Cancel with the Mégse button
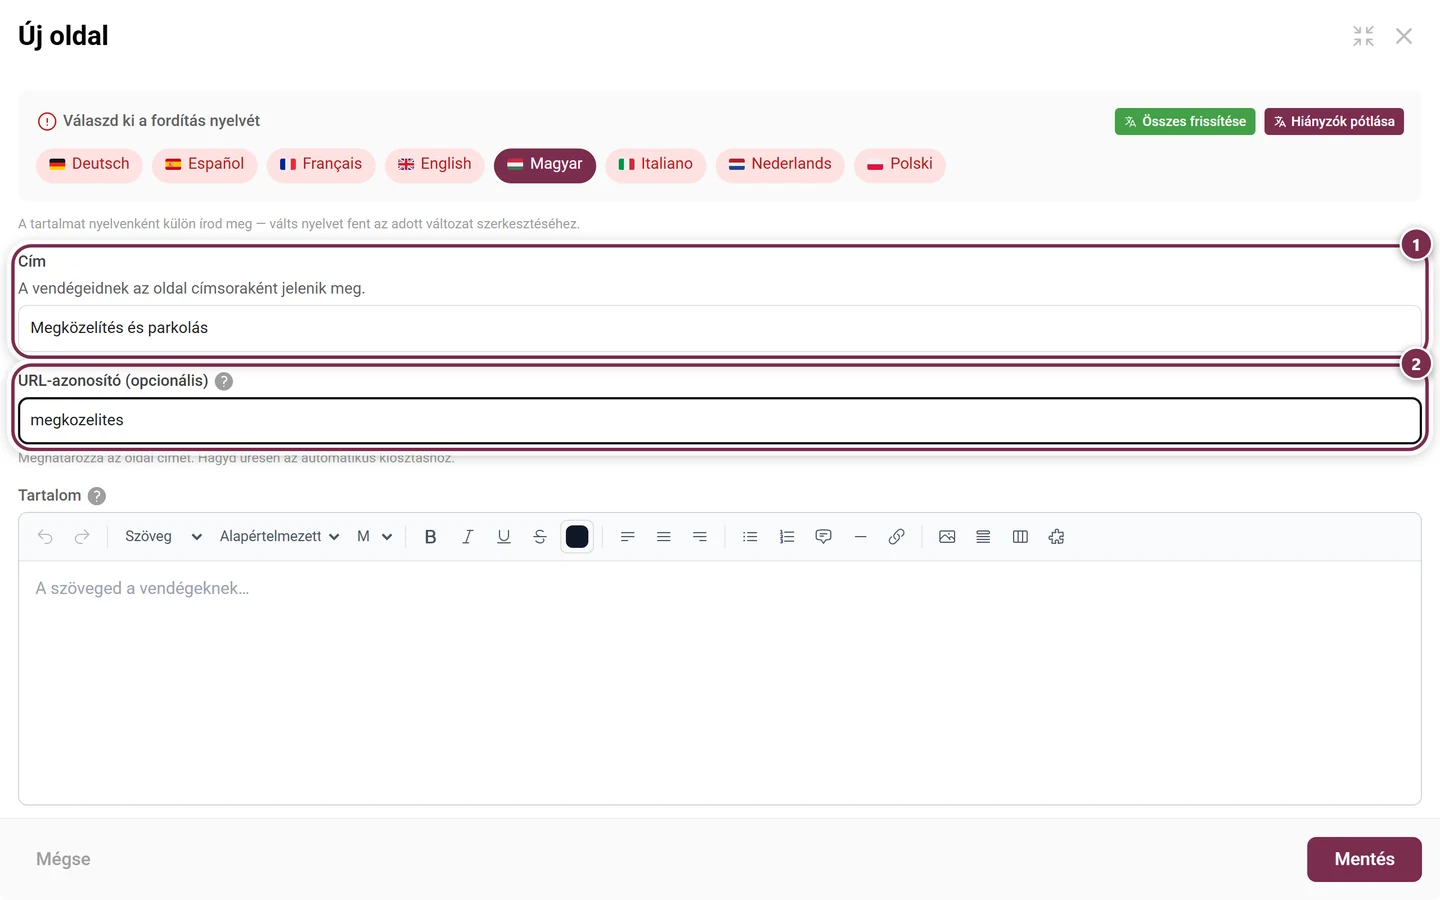The image size is (1440, 900). point(63,859)
